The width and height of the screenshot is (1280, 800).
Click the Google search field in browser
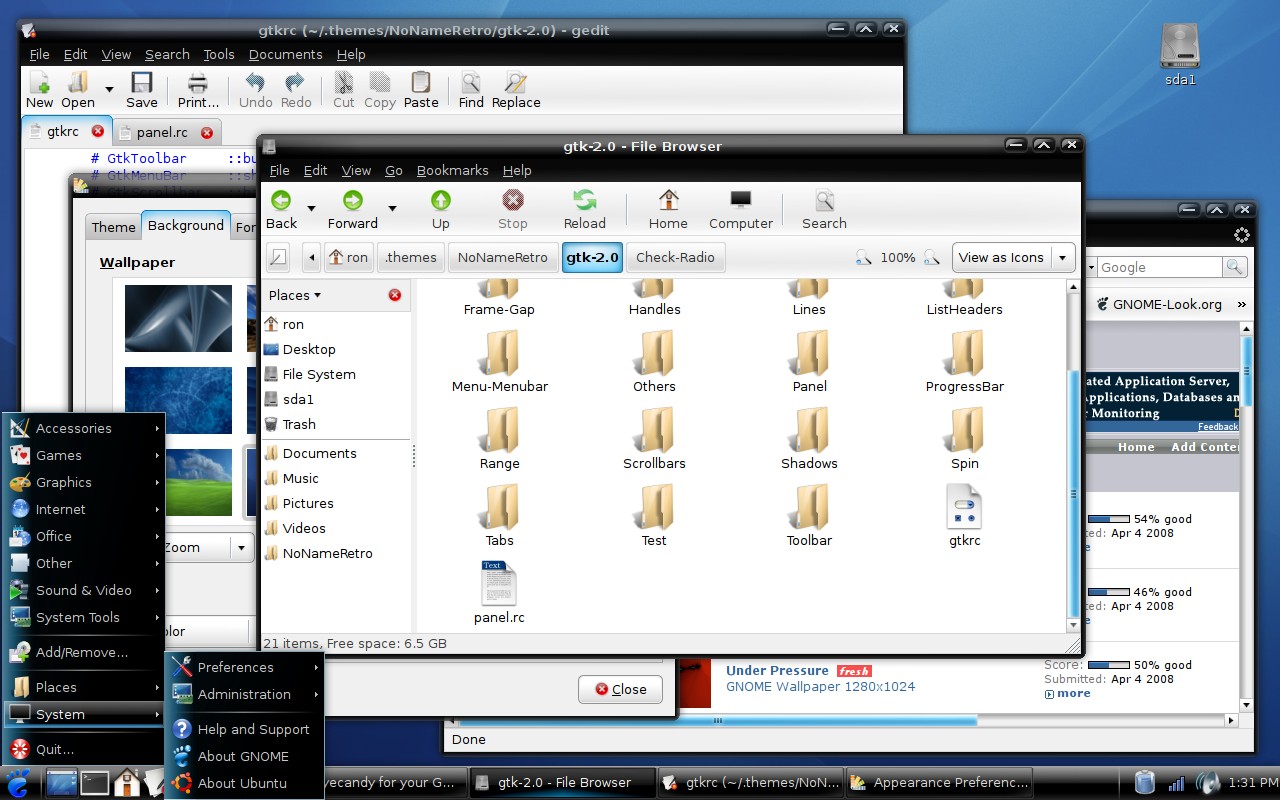pyautogui.click(x=1159, y=267)
